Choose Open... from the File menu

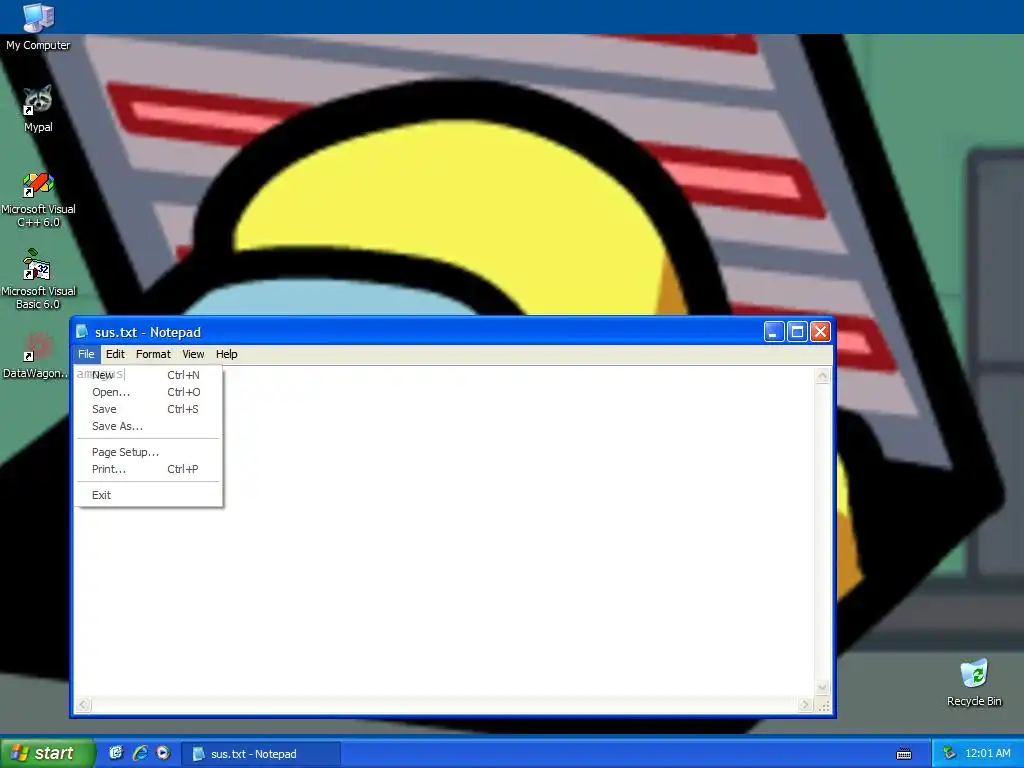pyautogui.click(x=149, y=392)
